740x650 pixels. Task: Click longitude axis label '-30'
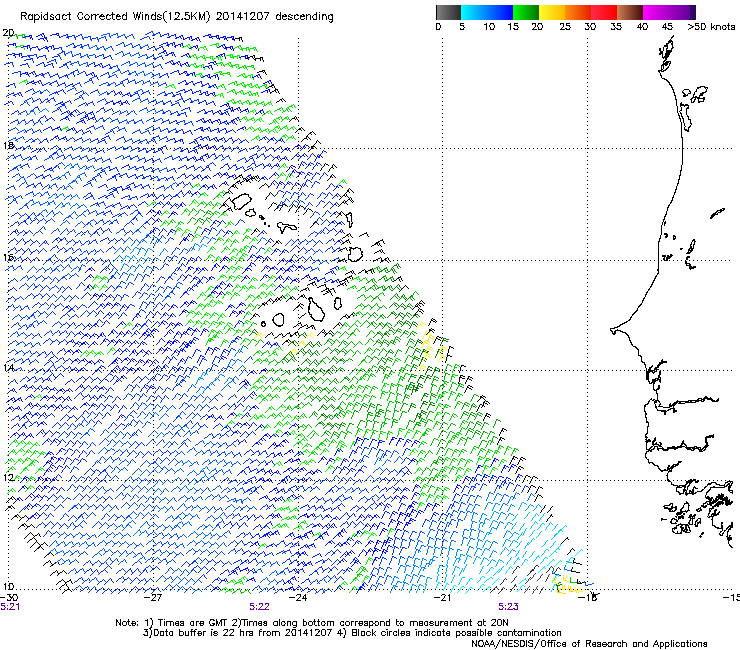pos(9,597)
